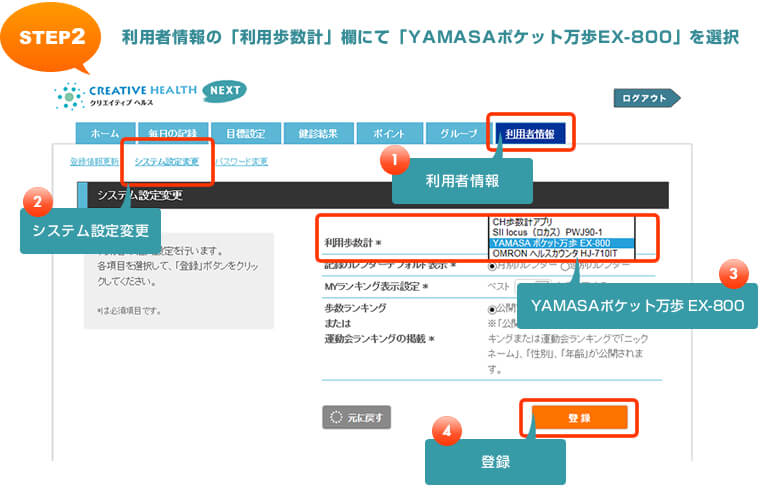Screen dimensions: 760x488
Task: Open the ホーム tab
Action: click(x=105, y=133)
